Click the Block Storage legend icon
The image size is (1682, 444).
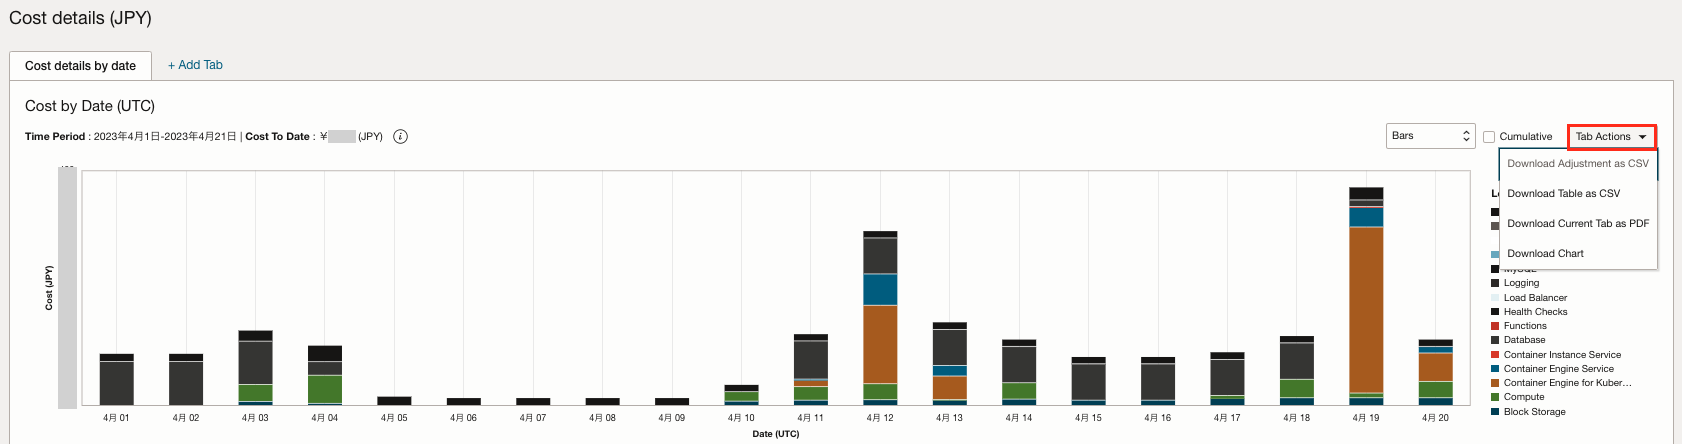point(1495,412)
